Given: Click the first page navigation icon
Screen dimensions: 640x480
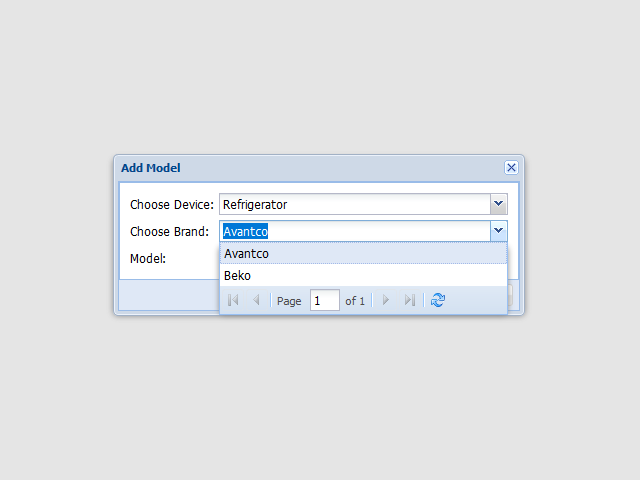Looking at the screenshot, I should point(233,300).
